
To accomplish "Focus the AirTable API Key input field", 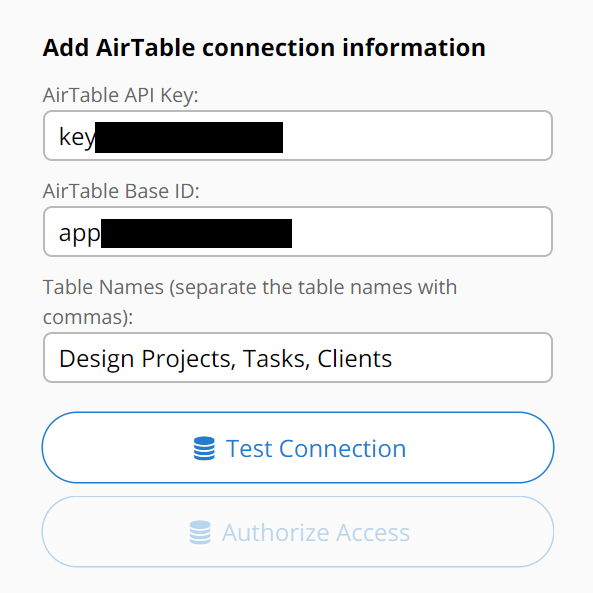I will [x=298, y=135].
